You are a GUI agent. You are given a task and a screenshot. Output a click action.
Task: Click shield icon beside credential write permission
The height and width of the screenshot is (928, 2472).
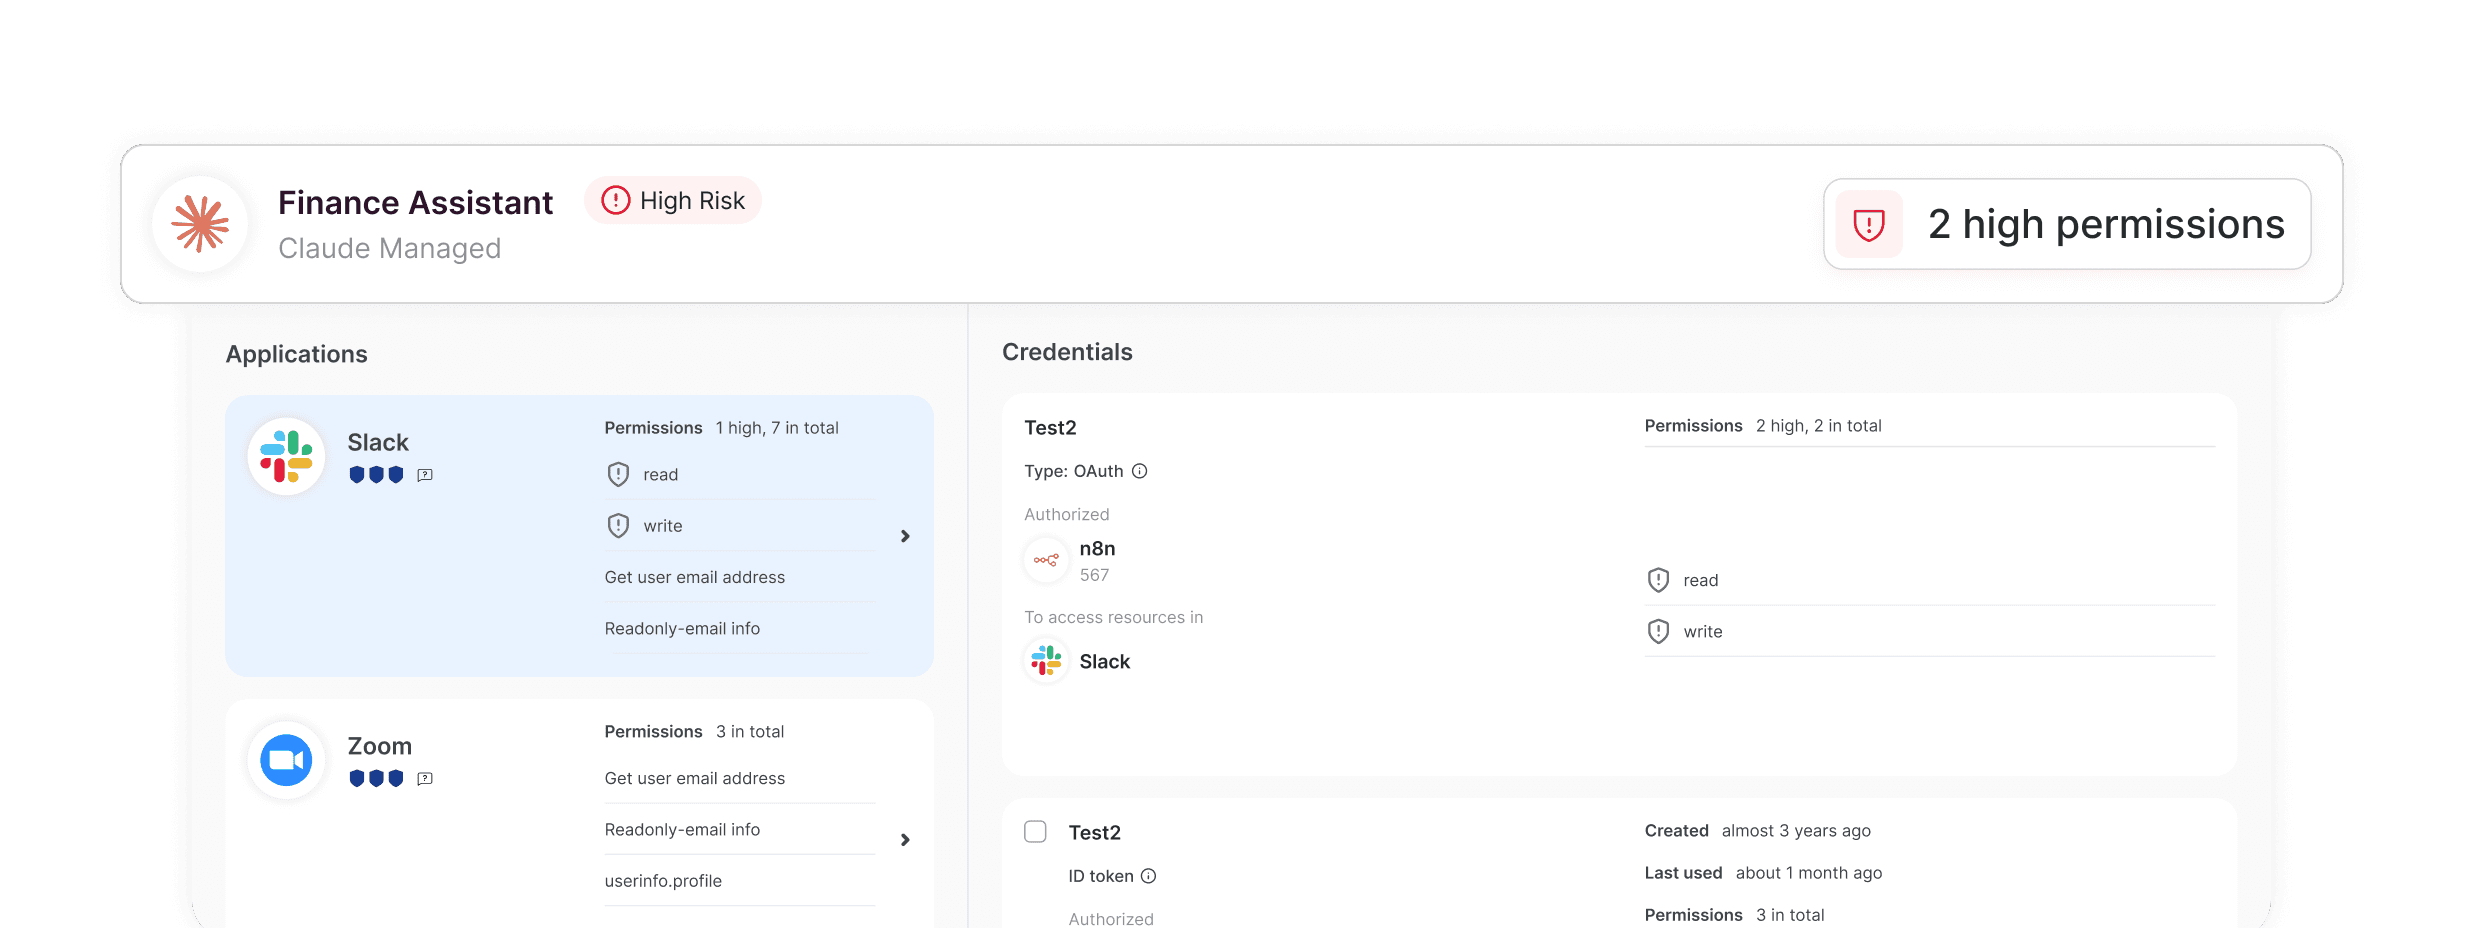pyautogui.click(x=1658, y=631)
